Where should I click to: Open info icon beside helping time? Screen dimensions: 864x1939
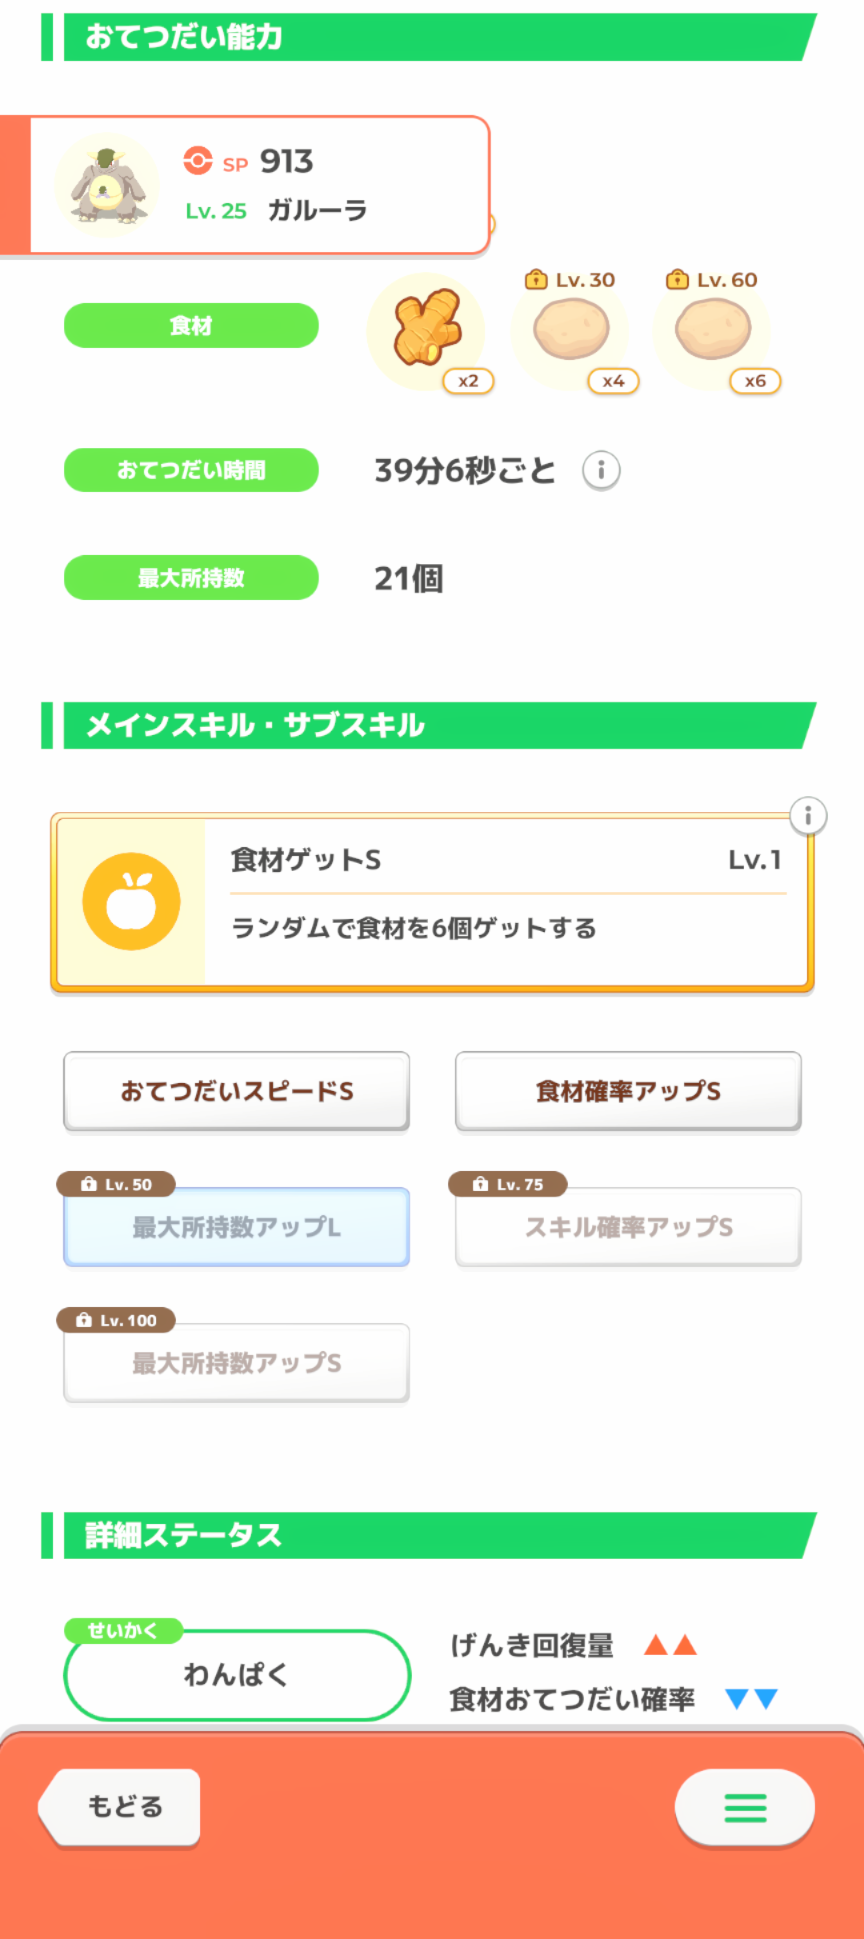point(601,470)
